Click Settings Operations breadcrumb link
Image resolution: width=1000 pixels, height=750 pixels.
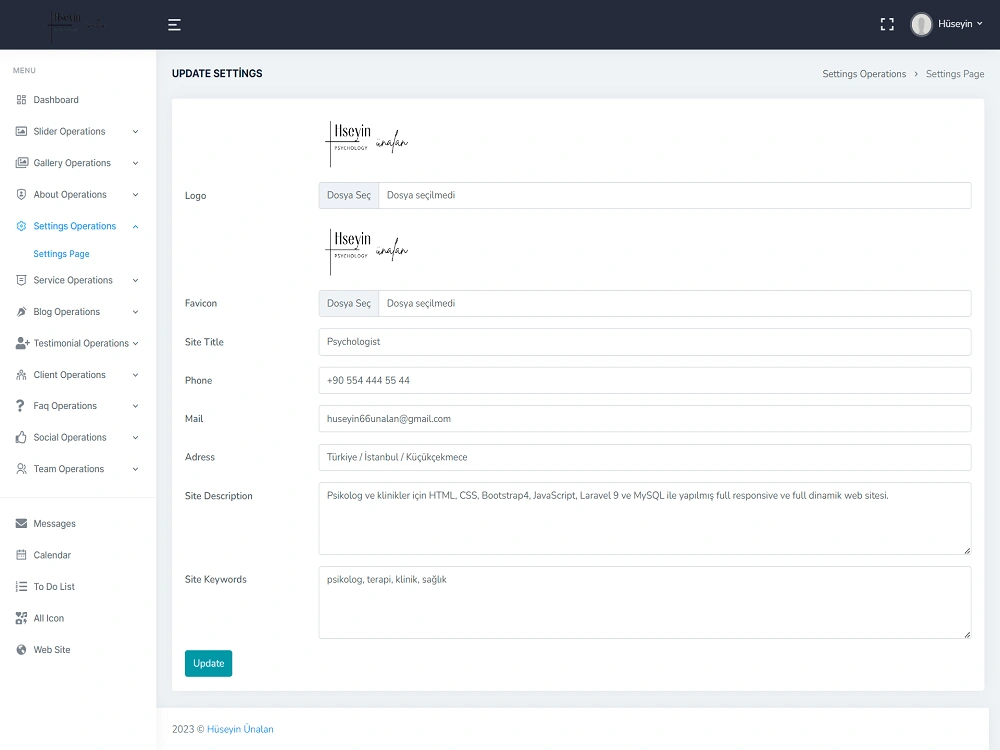(864, 74)
